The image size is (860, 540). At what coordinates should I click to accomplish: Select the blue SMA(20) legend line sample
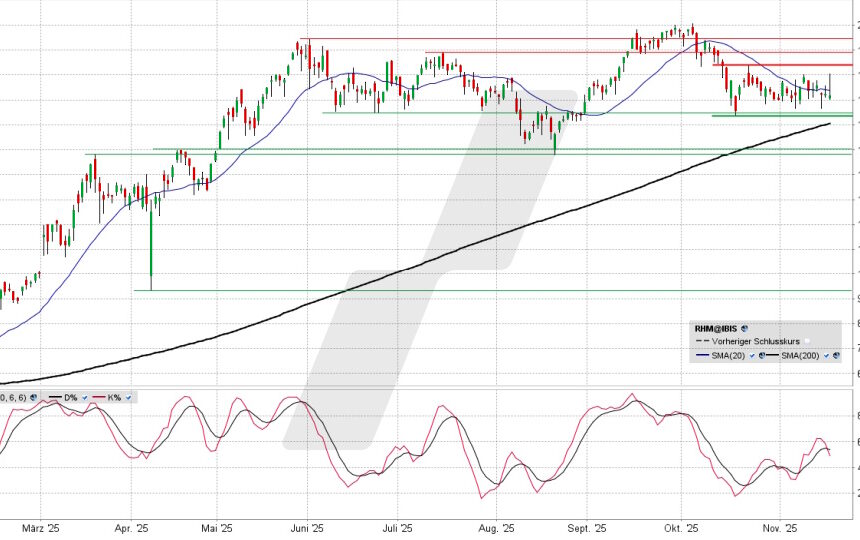click(702, 355)
